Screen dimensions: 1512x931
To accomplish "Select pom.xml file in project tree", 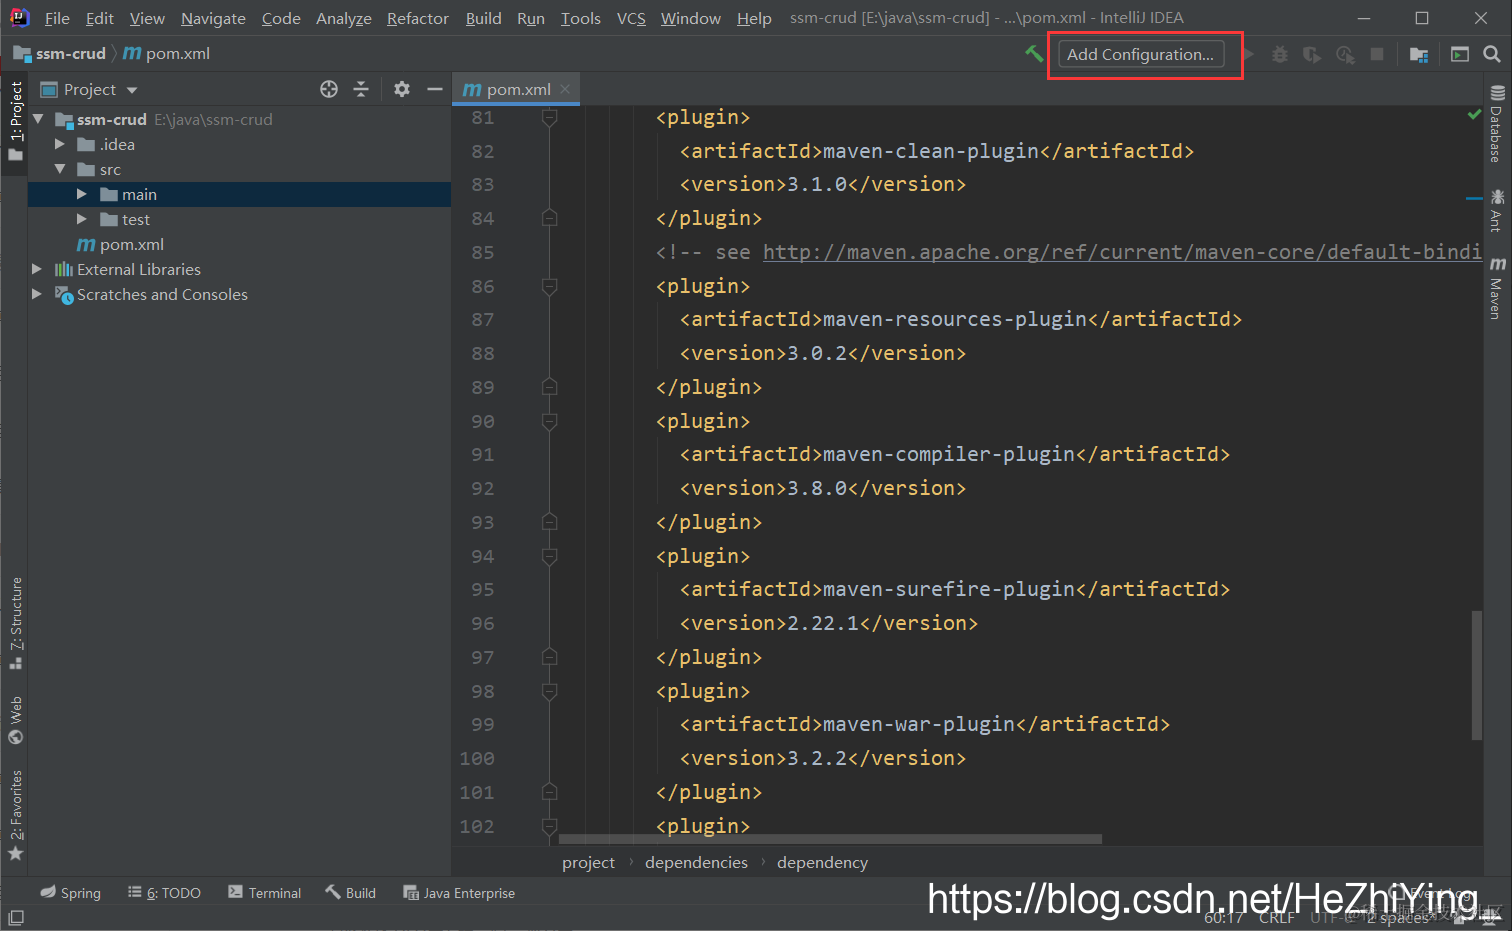I will tap(131, 244).
